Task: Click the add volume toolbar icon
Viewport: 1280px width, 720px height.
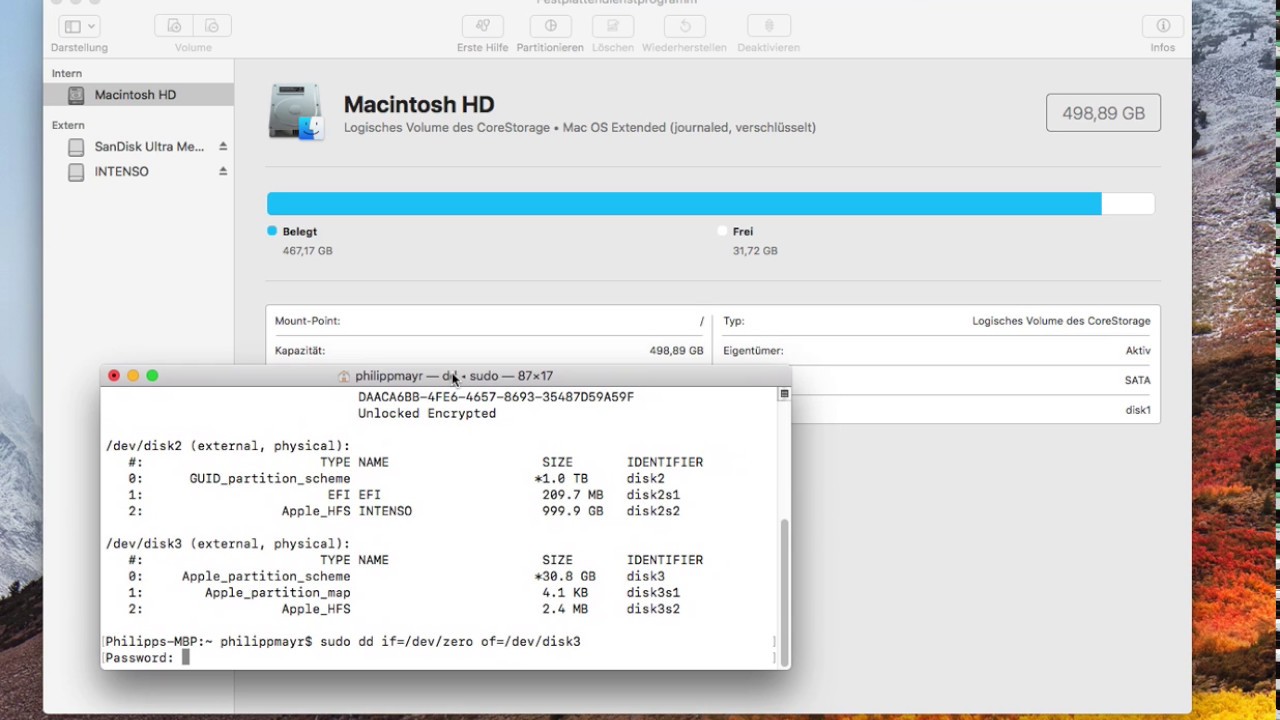Action: (x=174, y=26)
